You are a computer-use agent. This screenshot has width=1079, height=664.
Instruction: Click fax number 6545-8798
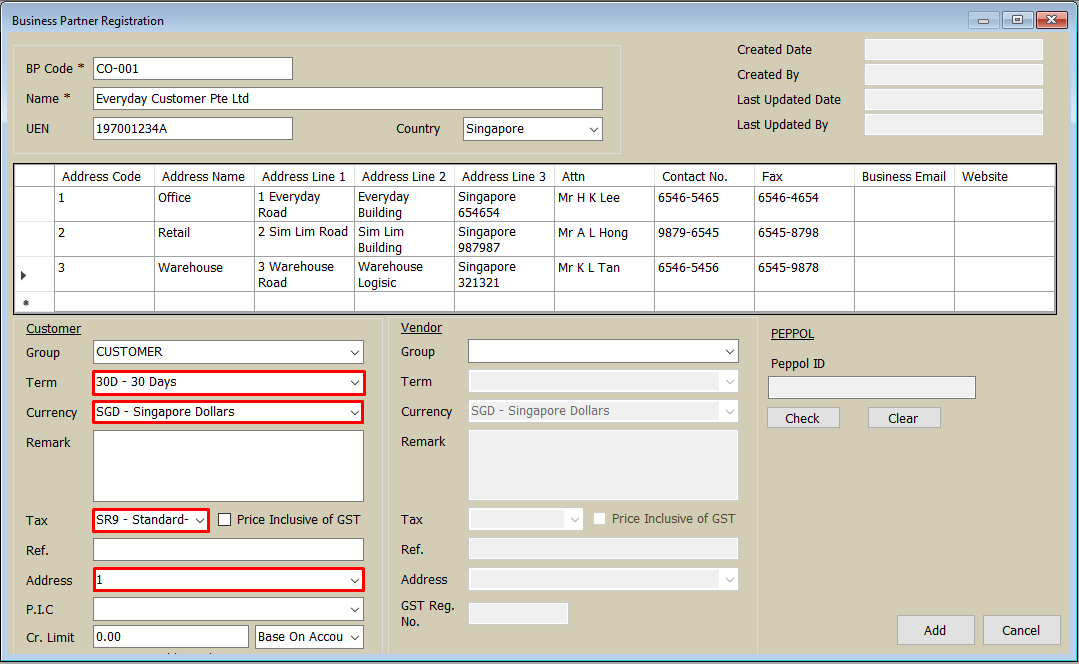click(804, 239)
